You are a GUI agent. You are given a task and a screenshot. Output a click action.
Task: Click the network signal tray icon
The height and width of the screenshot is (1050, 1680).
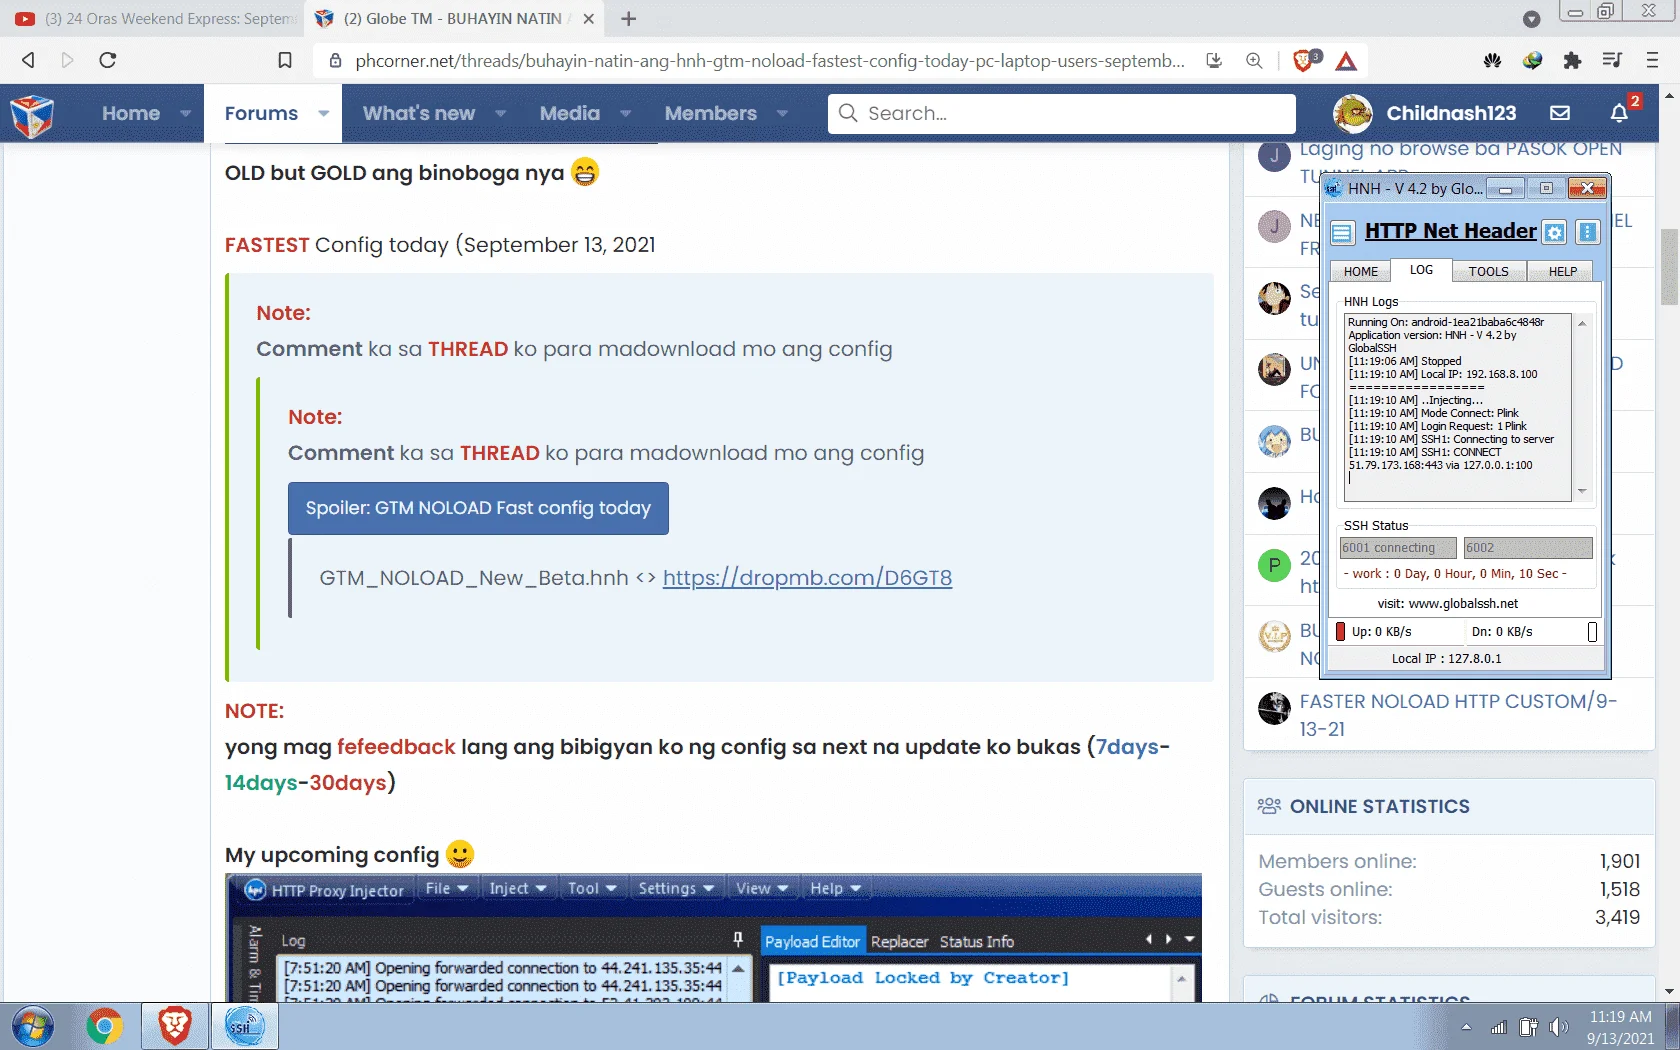pos(1498,1027)
